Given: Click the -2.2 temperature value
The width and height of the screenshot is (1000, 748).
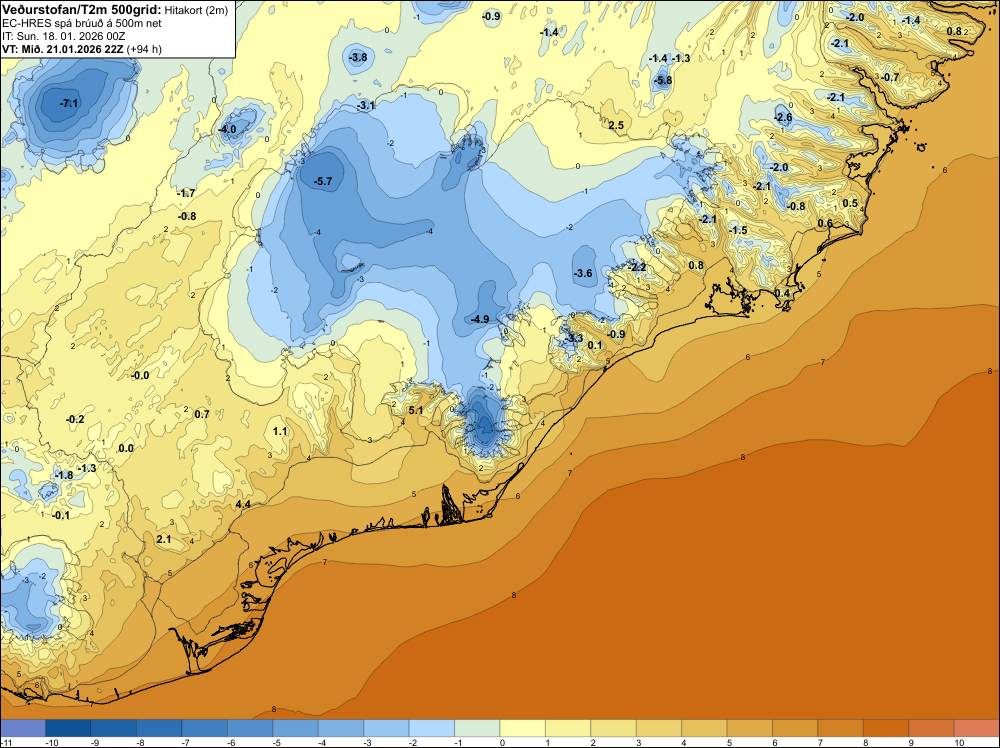Looking at the screenshot, I should point(637,267).
